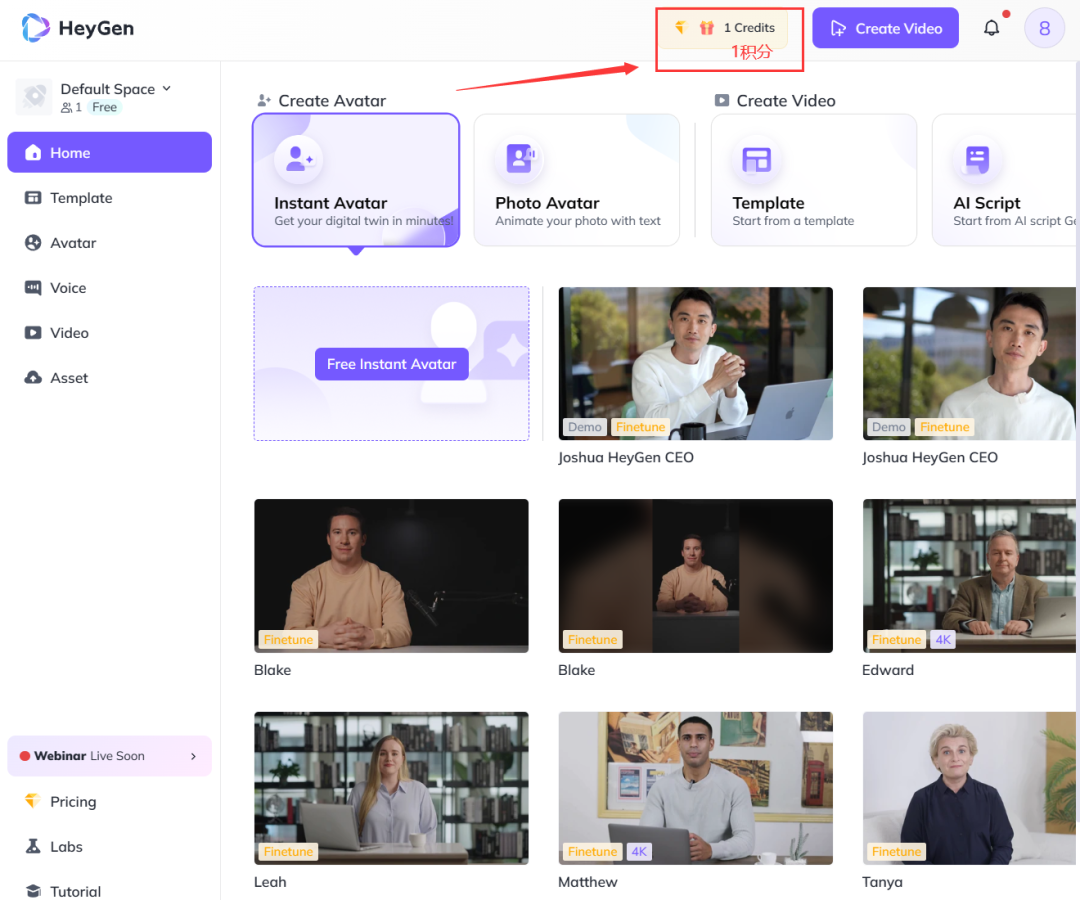Click the Avatar icon in sidebar

[33, 242]
